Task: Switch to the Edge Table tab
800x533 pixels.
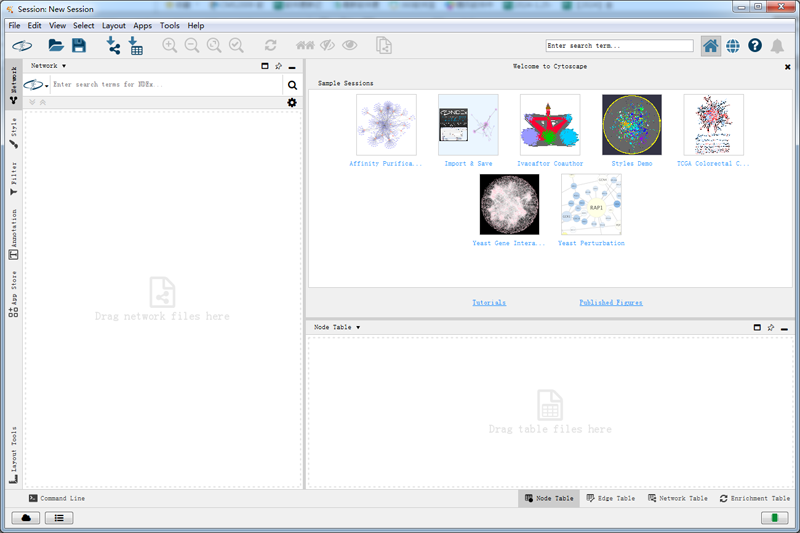Action: (611, 498)
